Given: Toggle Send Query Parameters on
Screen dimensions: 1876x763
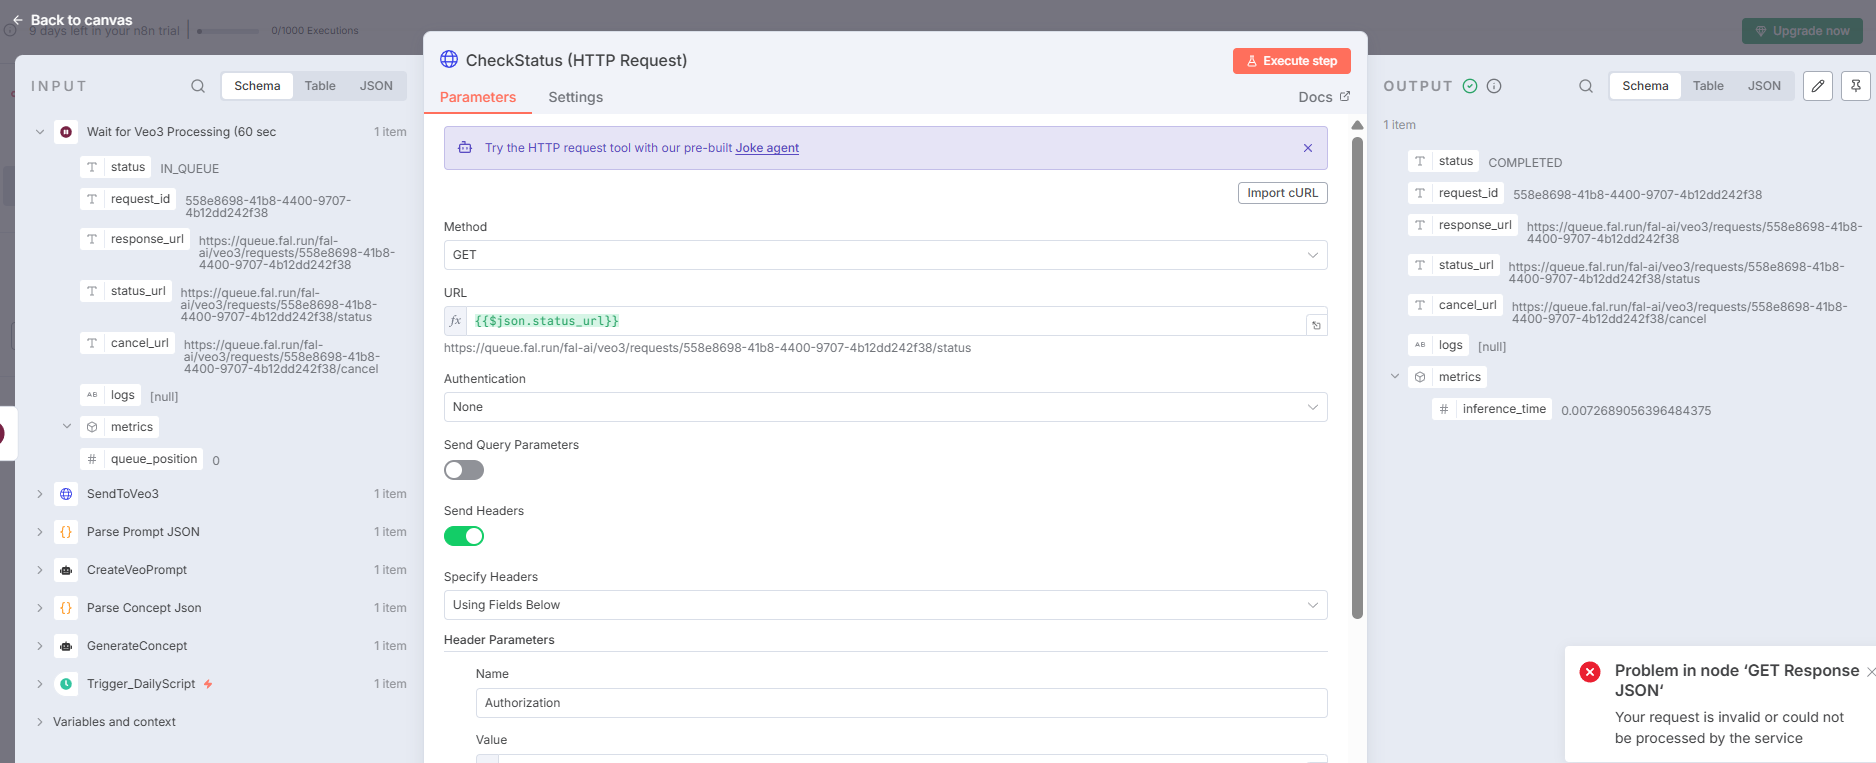Looking at the screenshot, I should [464, 470].
